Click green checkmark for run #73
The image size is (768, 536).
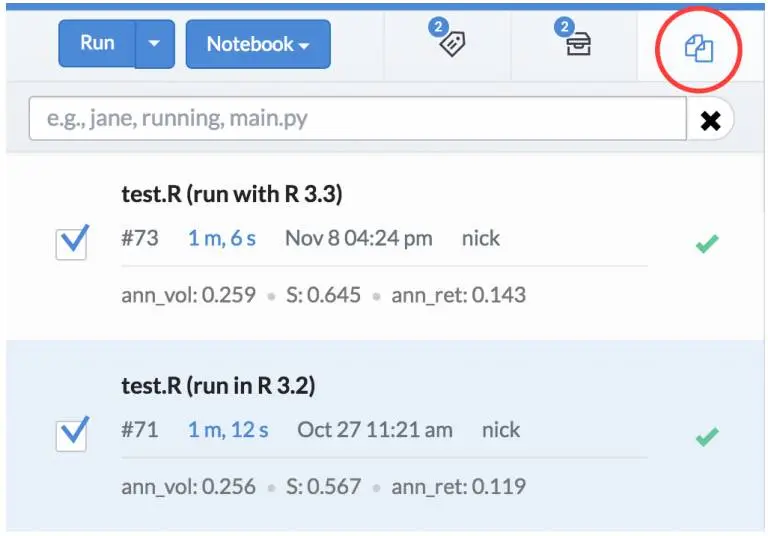click(707, 243)
